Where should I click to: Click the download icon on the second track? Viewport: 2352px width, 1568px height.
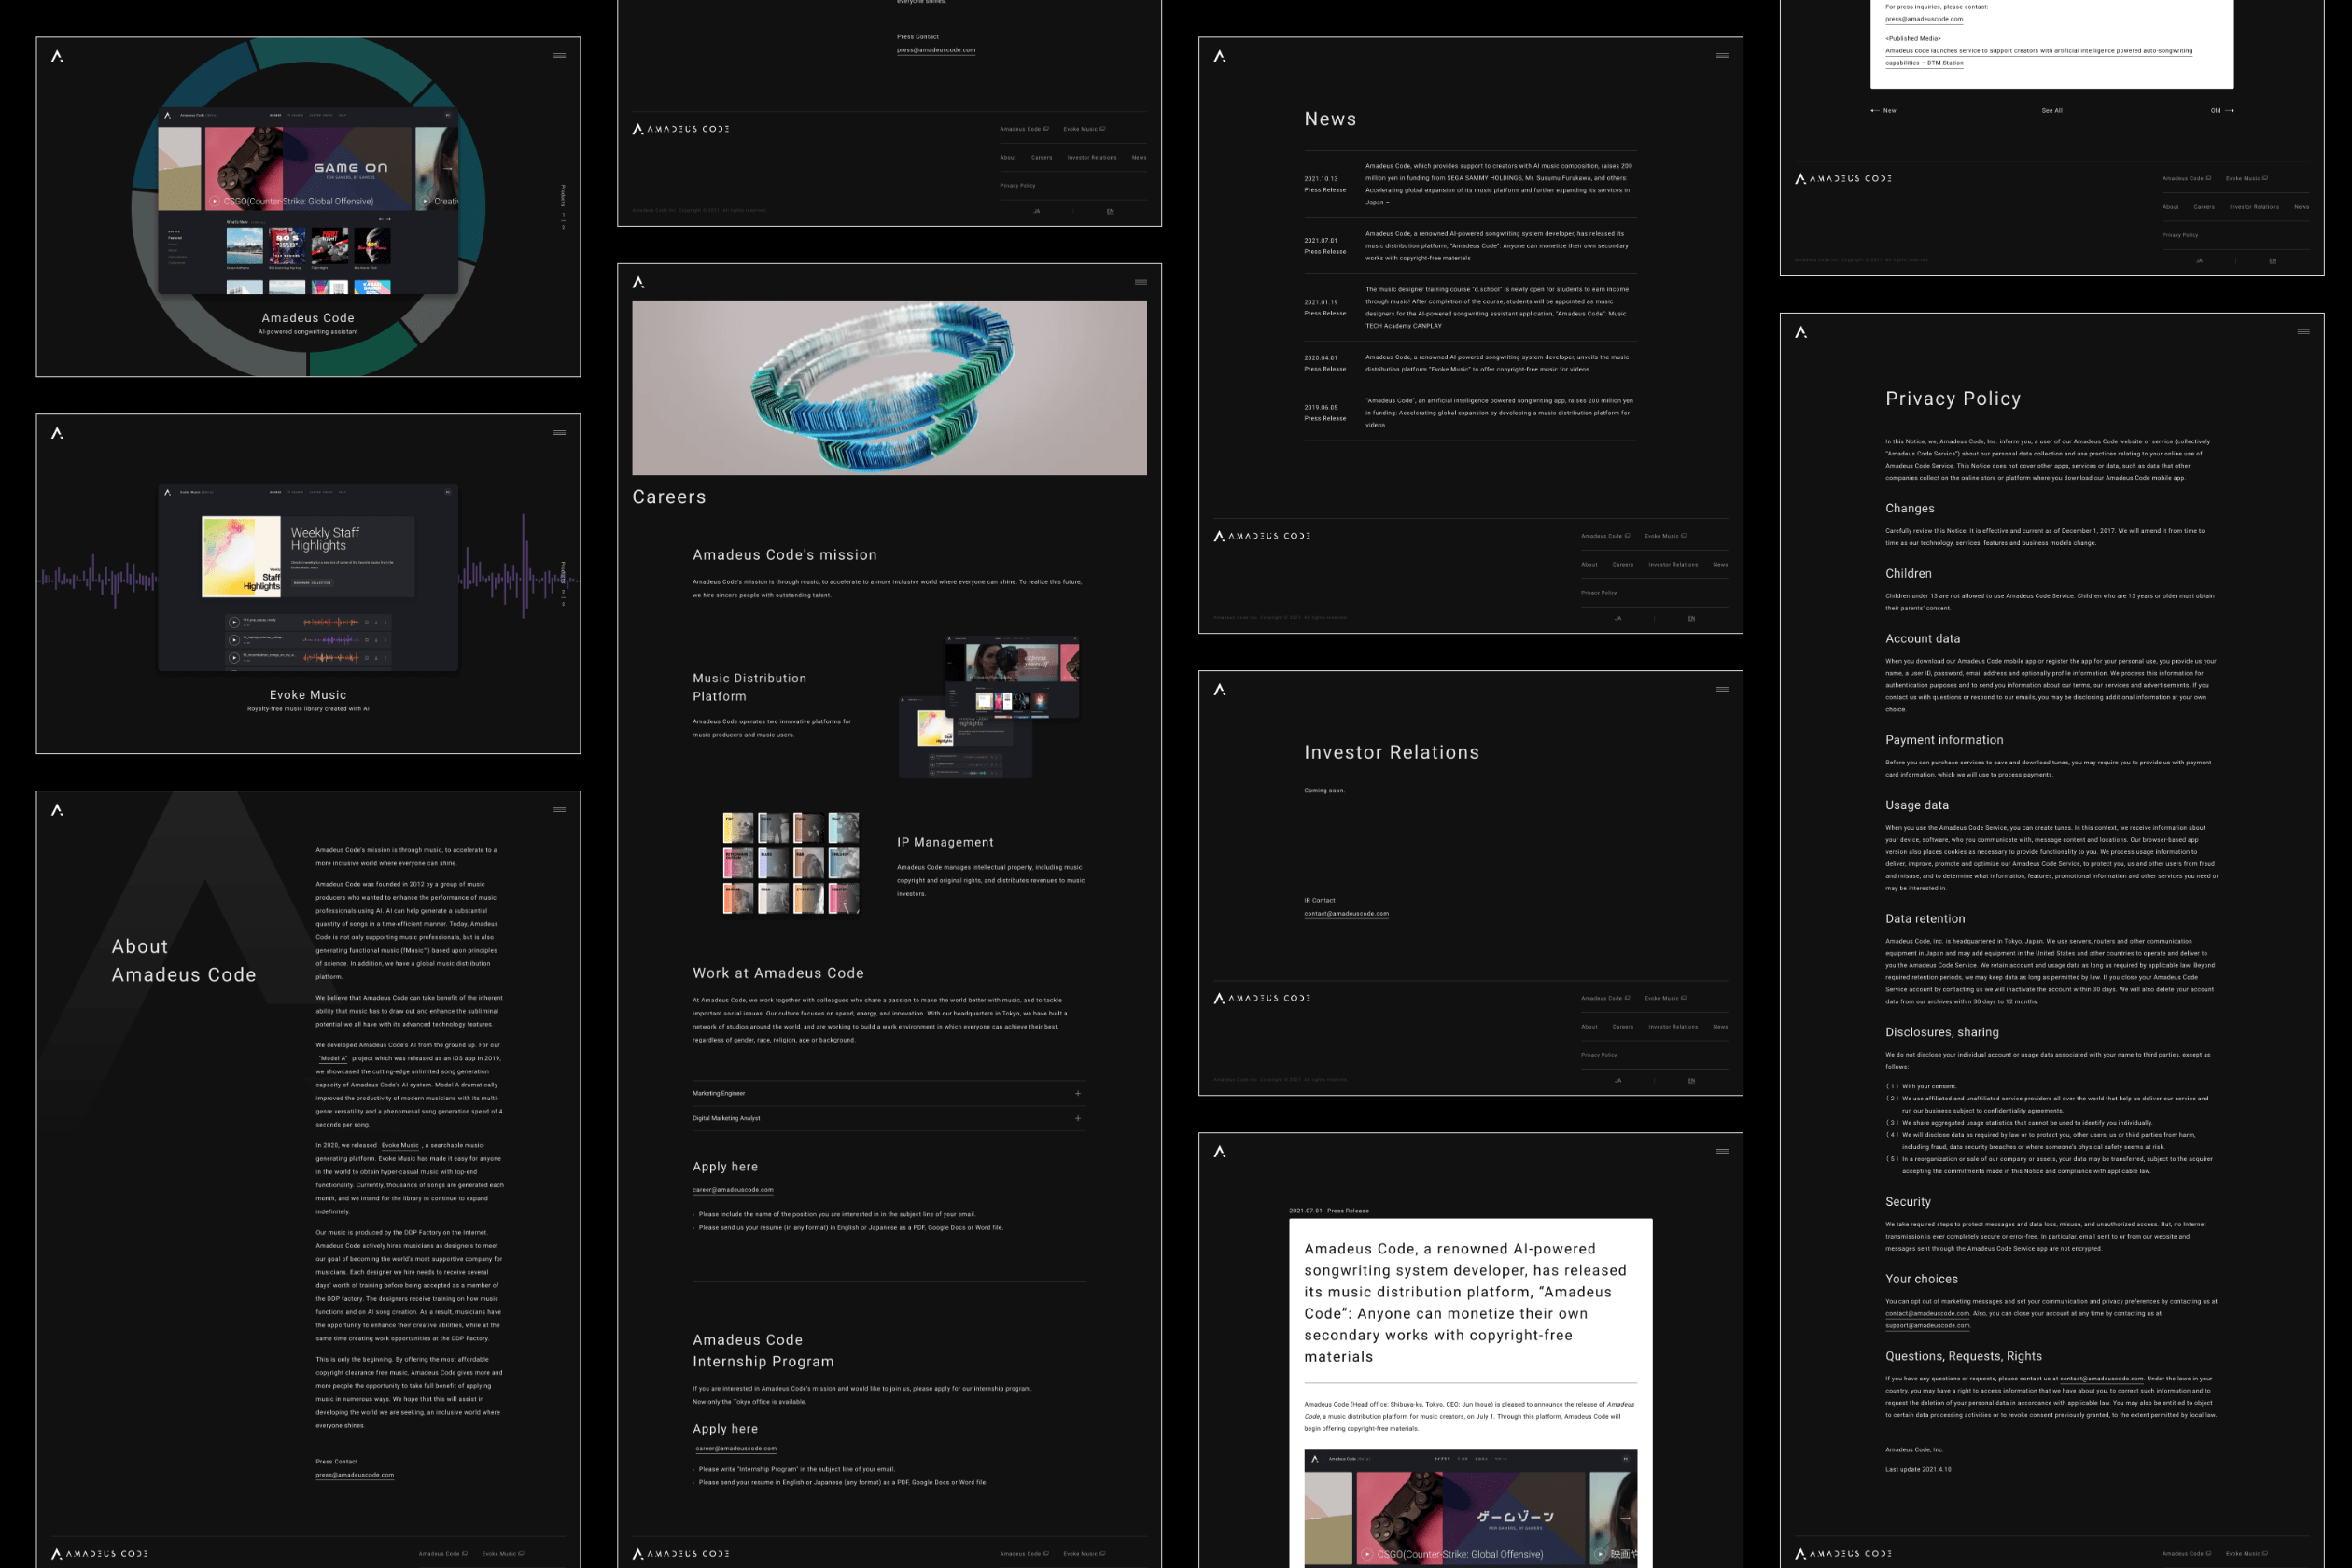click(x=376, y=640)
